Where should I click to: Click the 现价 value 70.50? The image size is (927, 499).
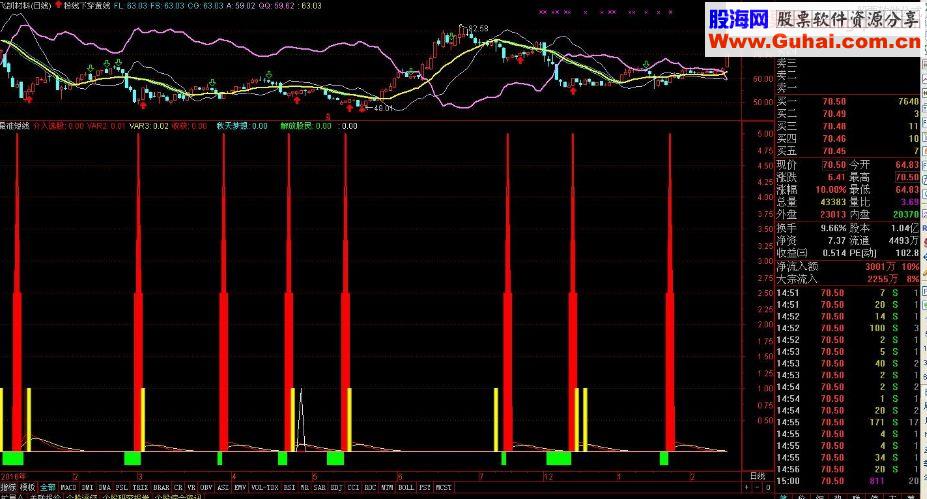[834, 165]
